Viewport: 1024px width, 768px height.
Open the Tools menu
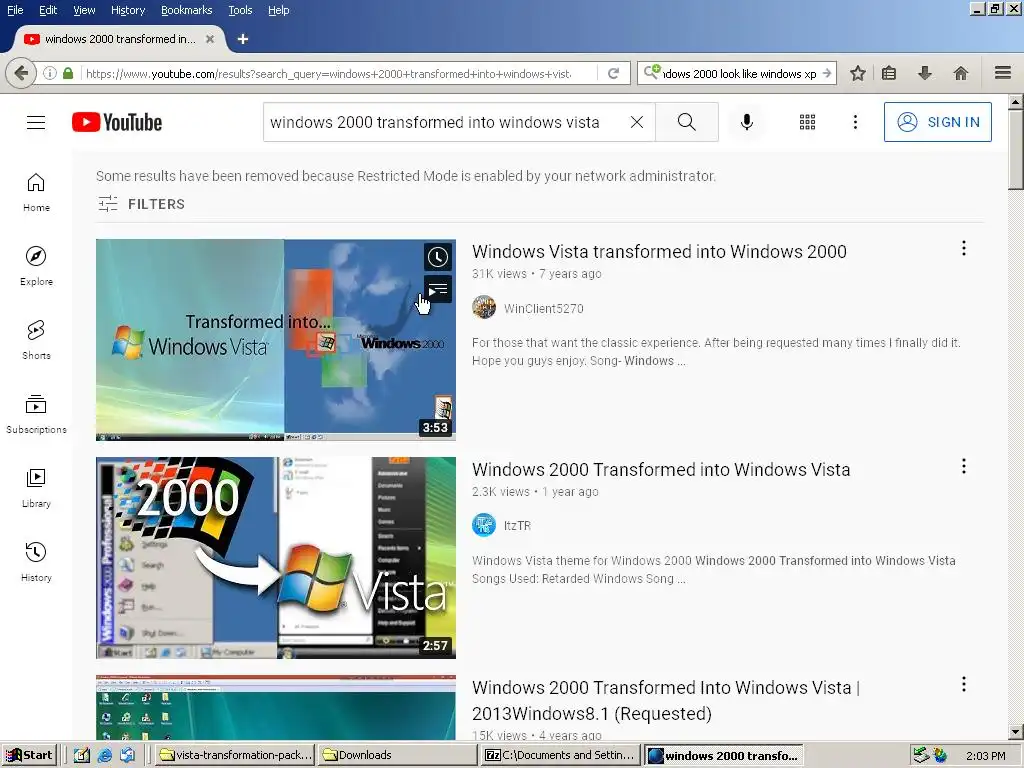(240, 10)
